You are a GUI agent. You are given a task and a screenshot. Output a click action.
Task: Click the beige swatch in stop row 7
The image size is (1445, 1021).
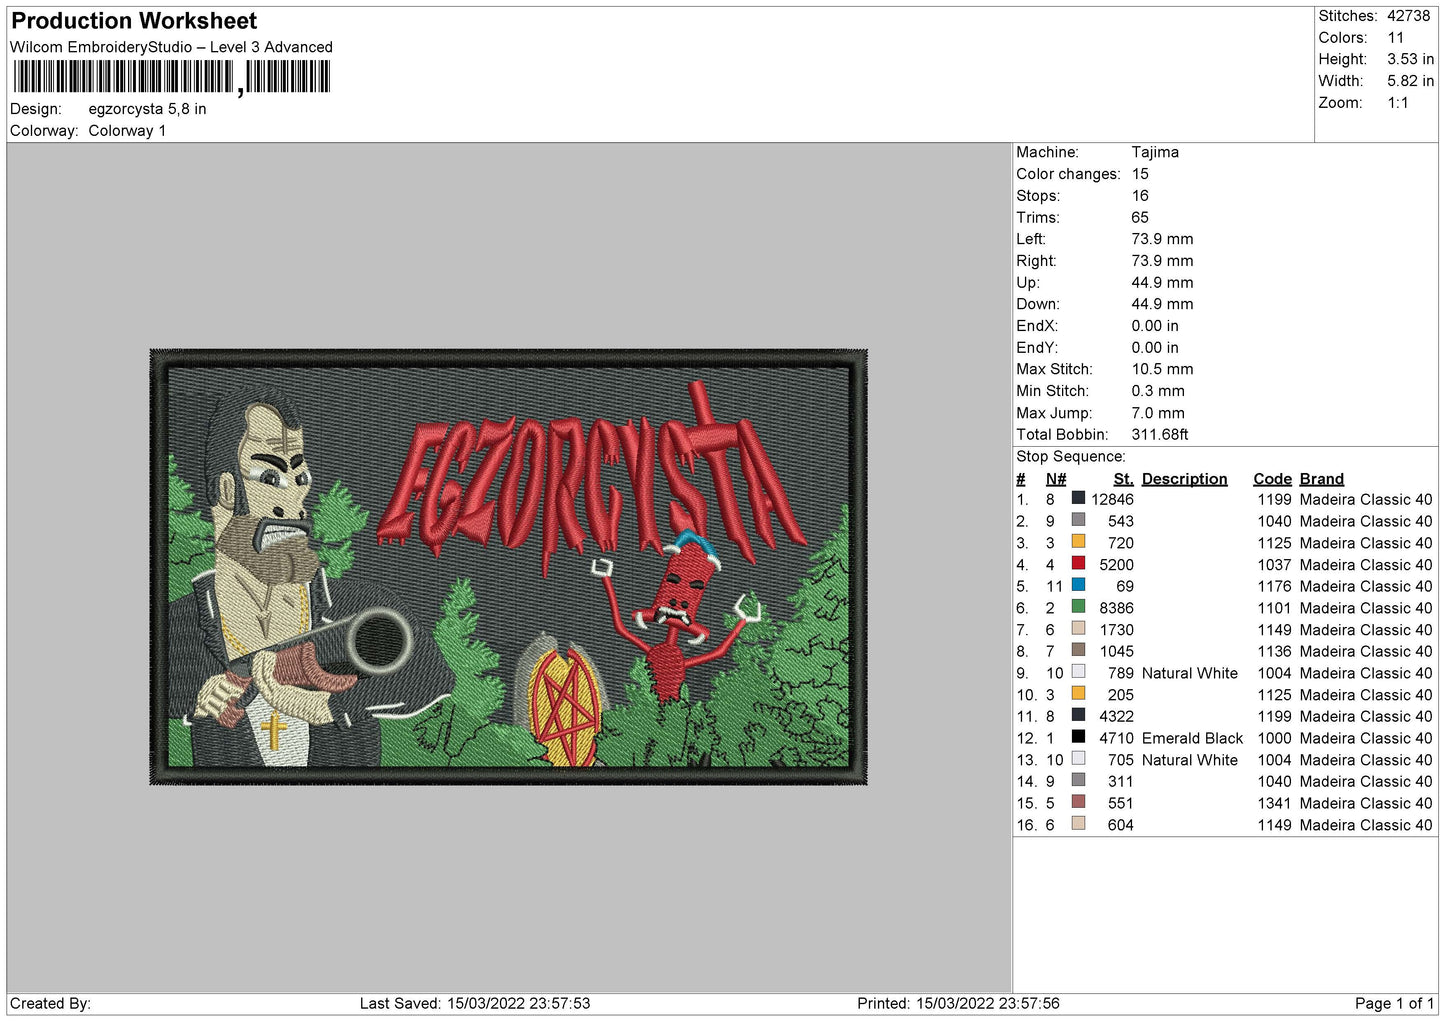pyautogui.click(x=1078, y=629)
